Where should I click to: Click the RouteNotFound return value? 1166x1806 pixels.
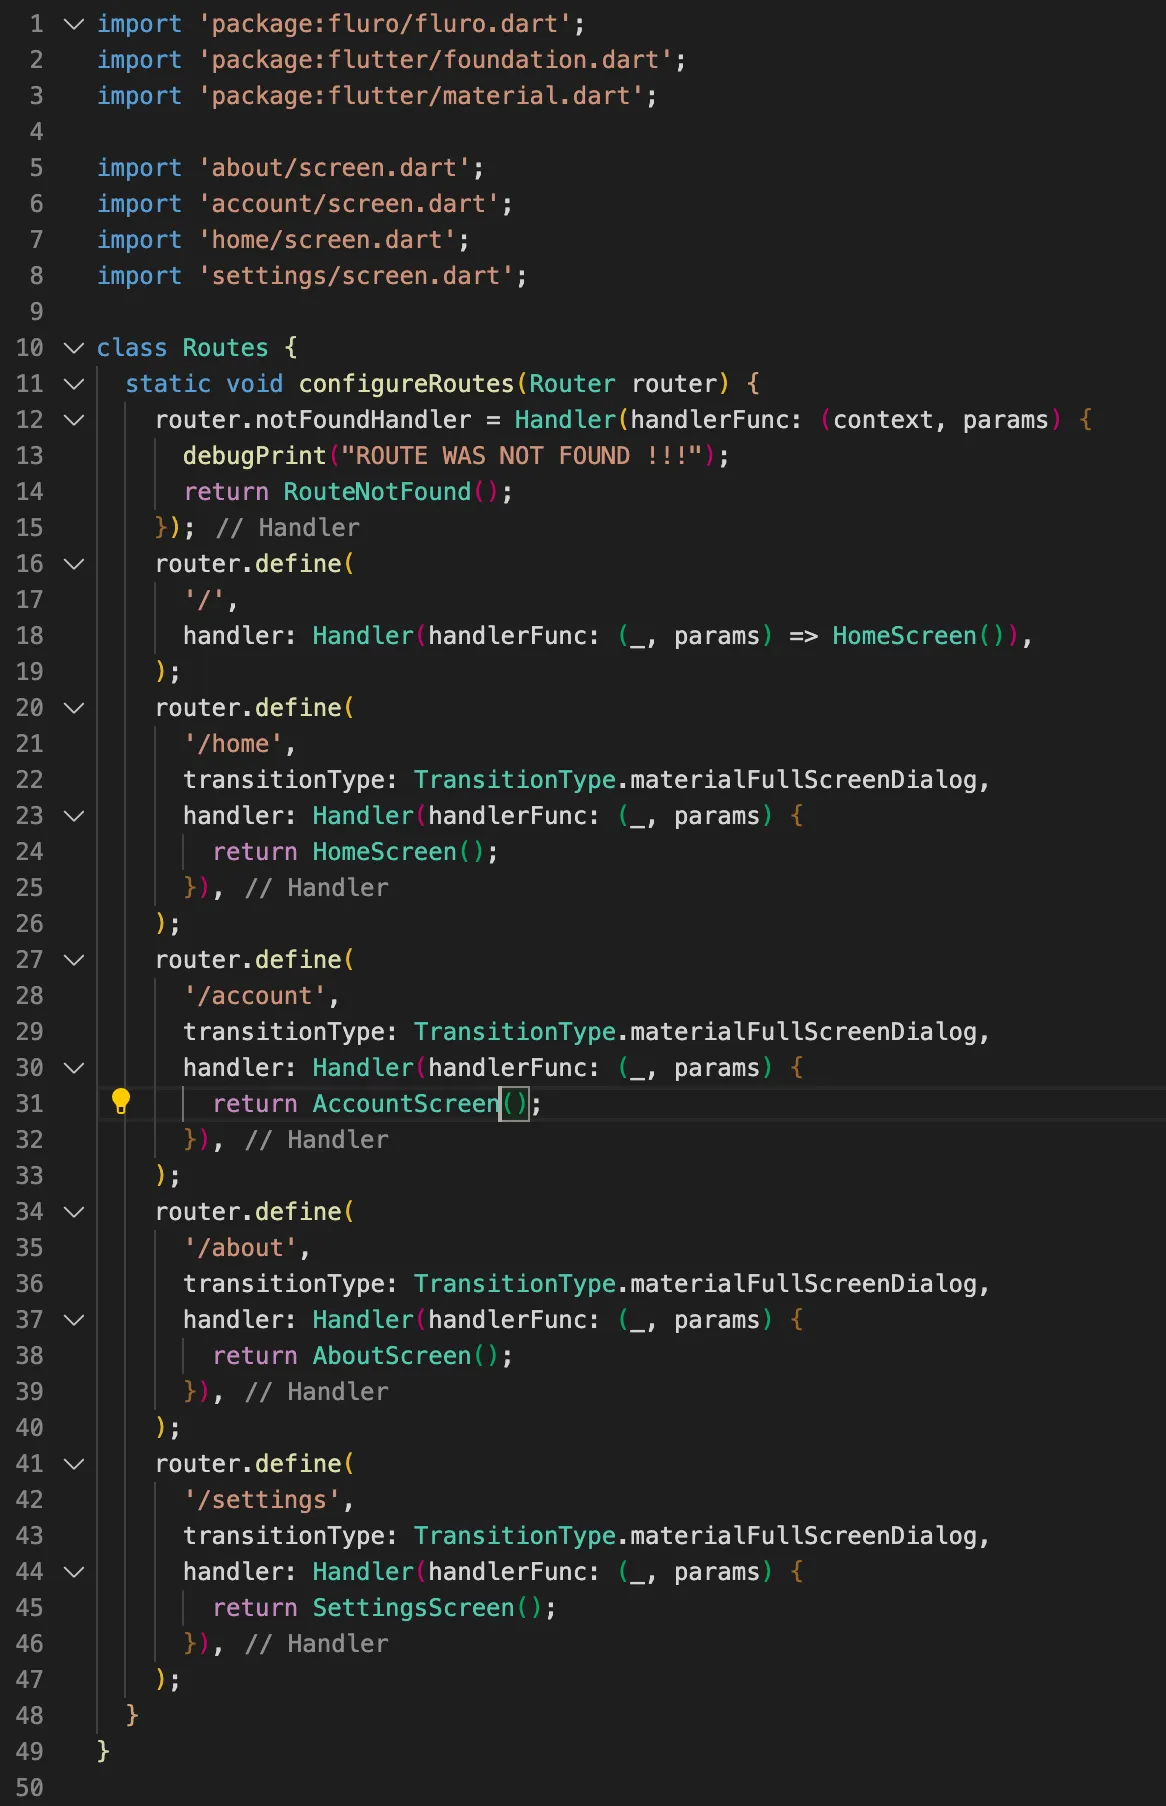pyautogui.click(x=377, y=492)
